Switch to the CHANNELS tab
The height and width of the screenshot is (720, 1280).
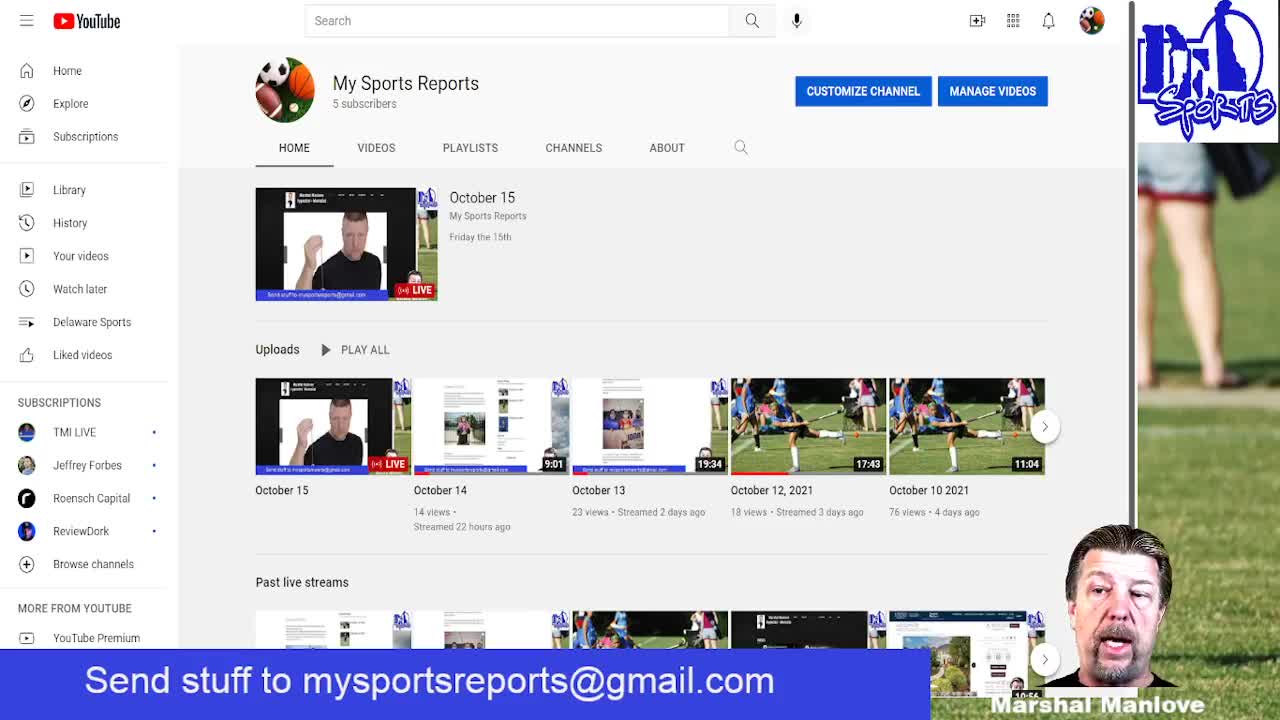click(x=574, y=148)
